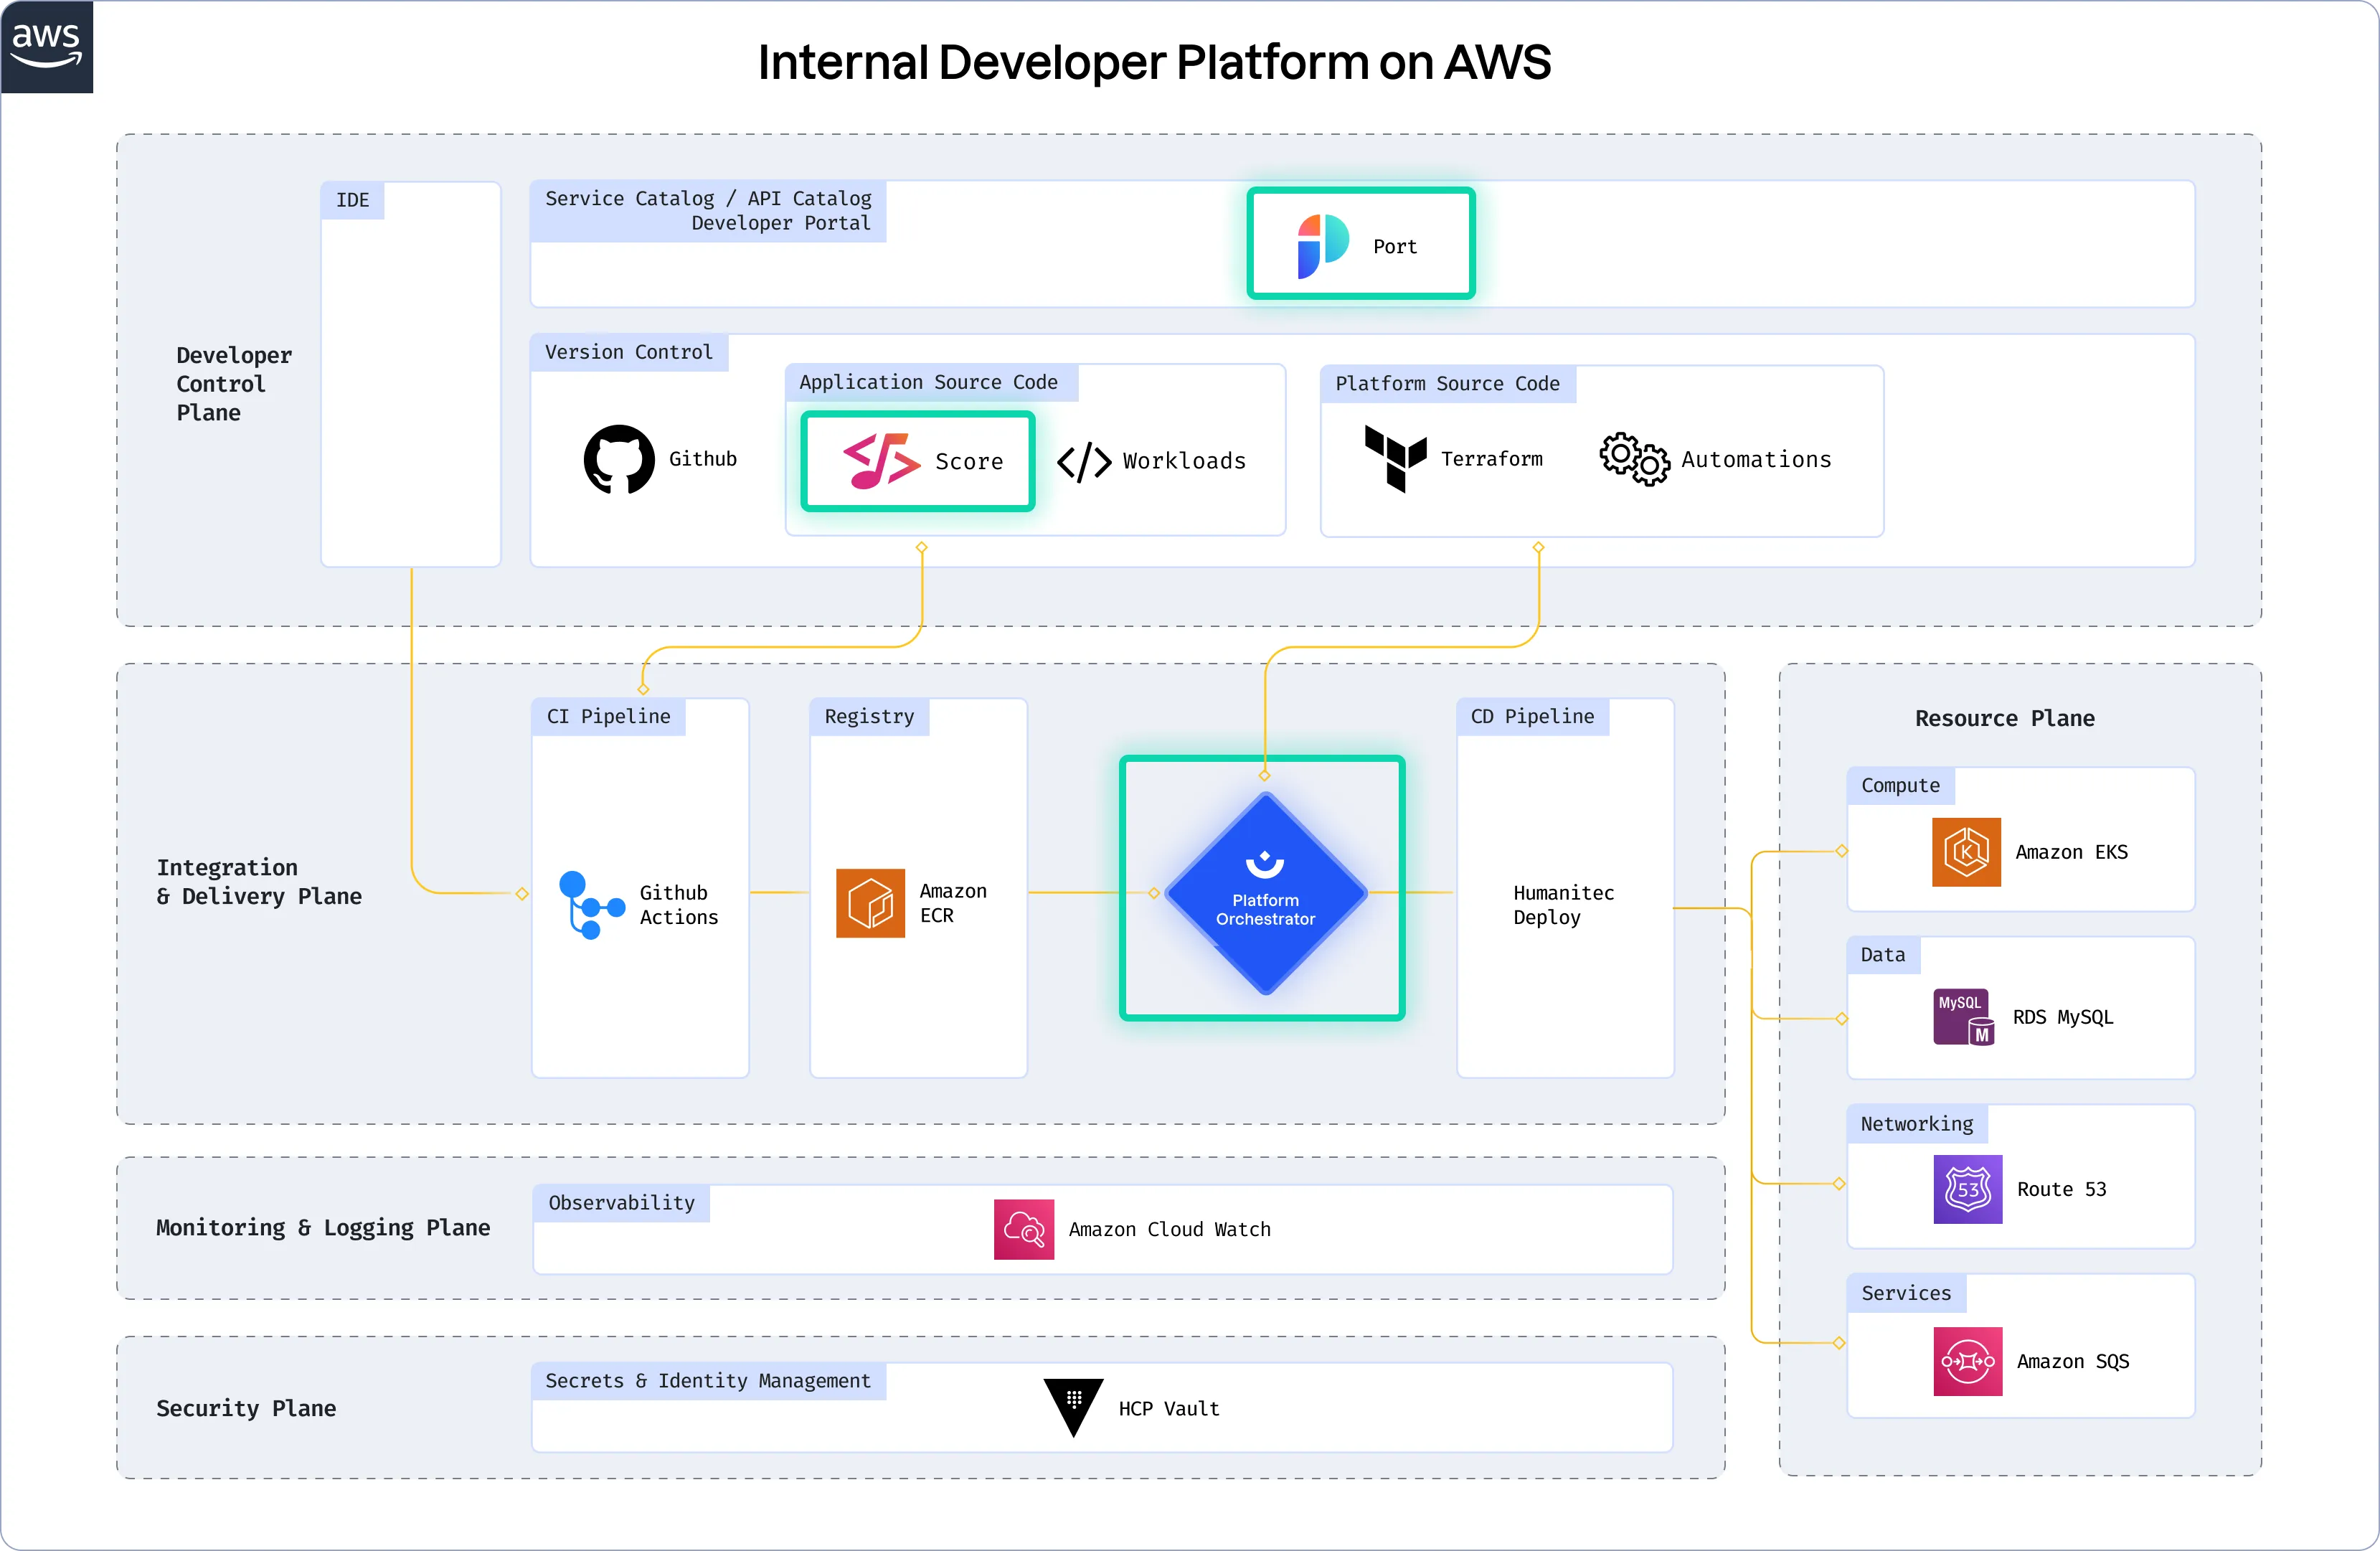This screenshot has height=1551, width=2380.
Task: Click the Amazon SQS icon
Action: tap(1967, 1361)
